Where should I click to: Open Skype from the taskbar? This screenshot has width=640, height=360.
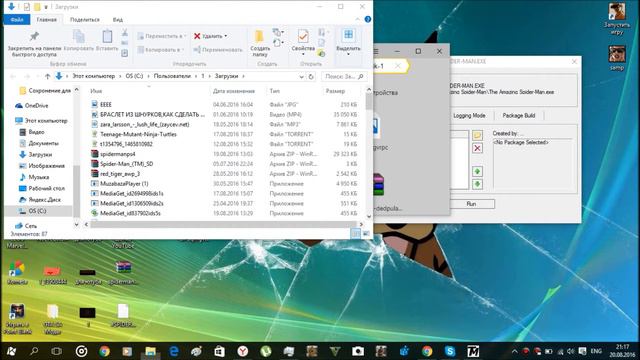point(450,351)
